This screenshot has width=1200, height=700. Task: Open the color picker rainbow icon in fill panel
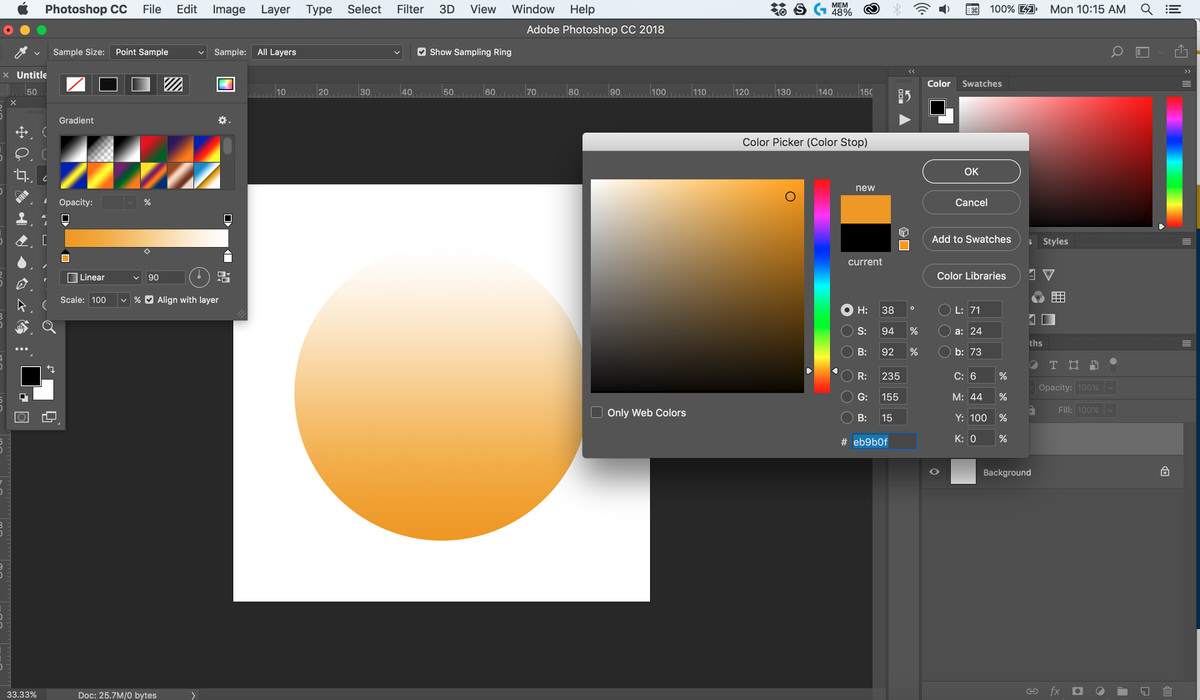pyautogui.click(x=225, y=85)
